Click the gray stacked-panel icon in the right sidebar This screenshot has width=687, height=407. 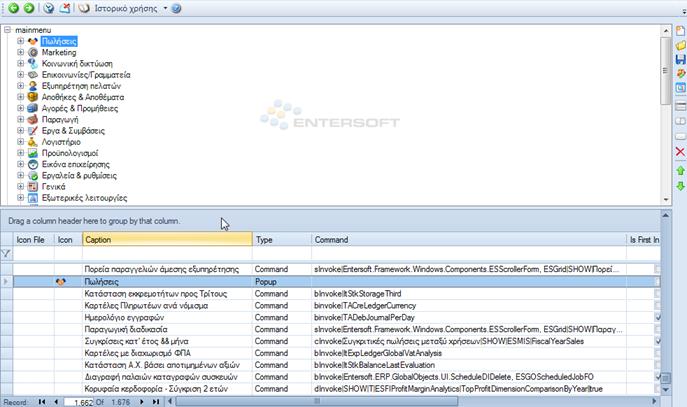tap(680, 106)
